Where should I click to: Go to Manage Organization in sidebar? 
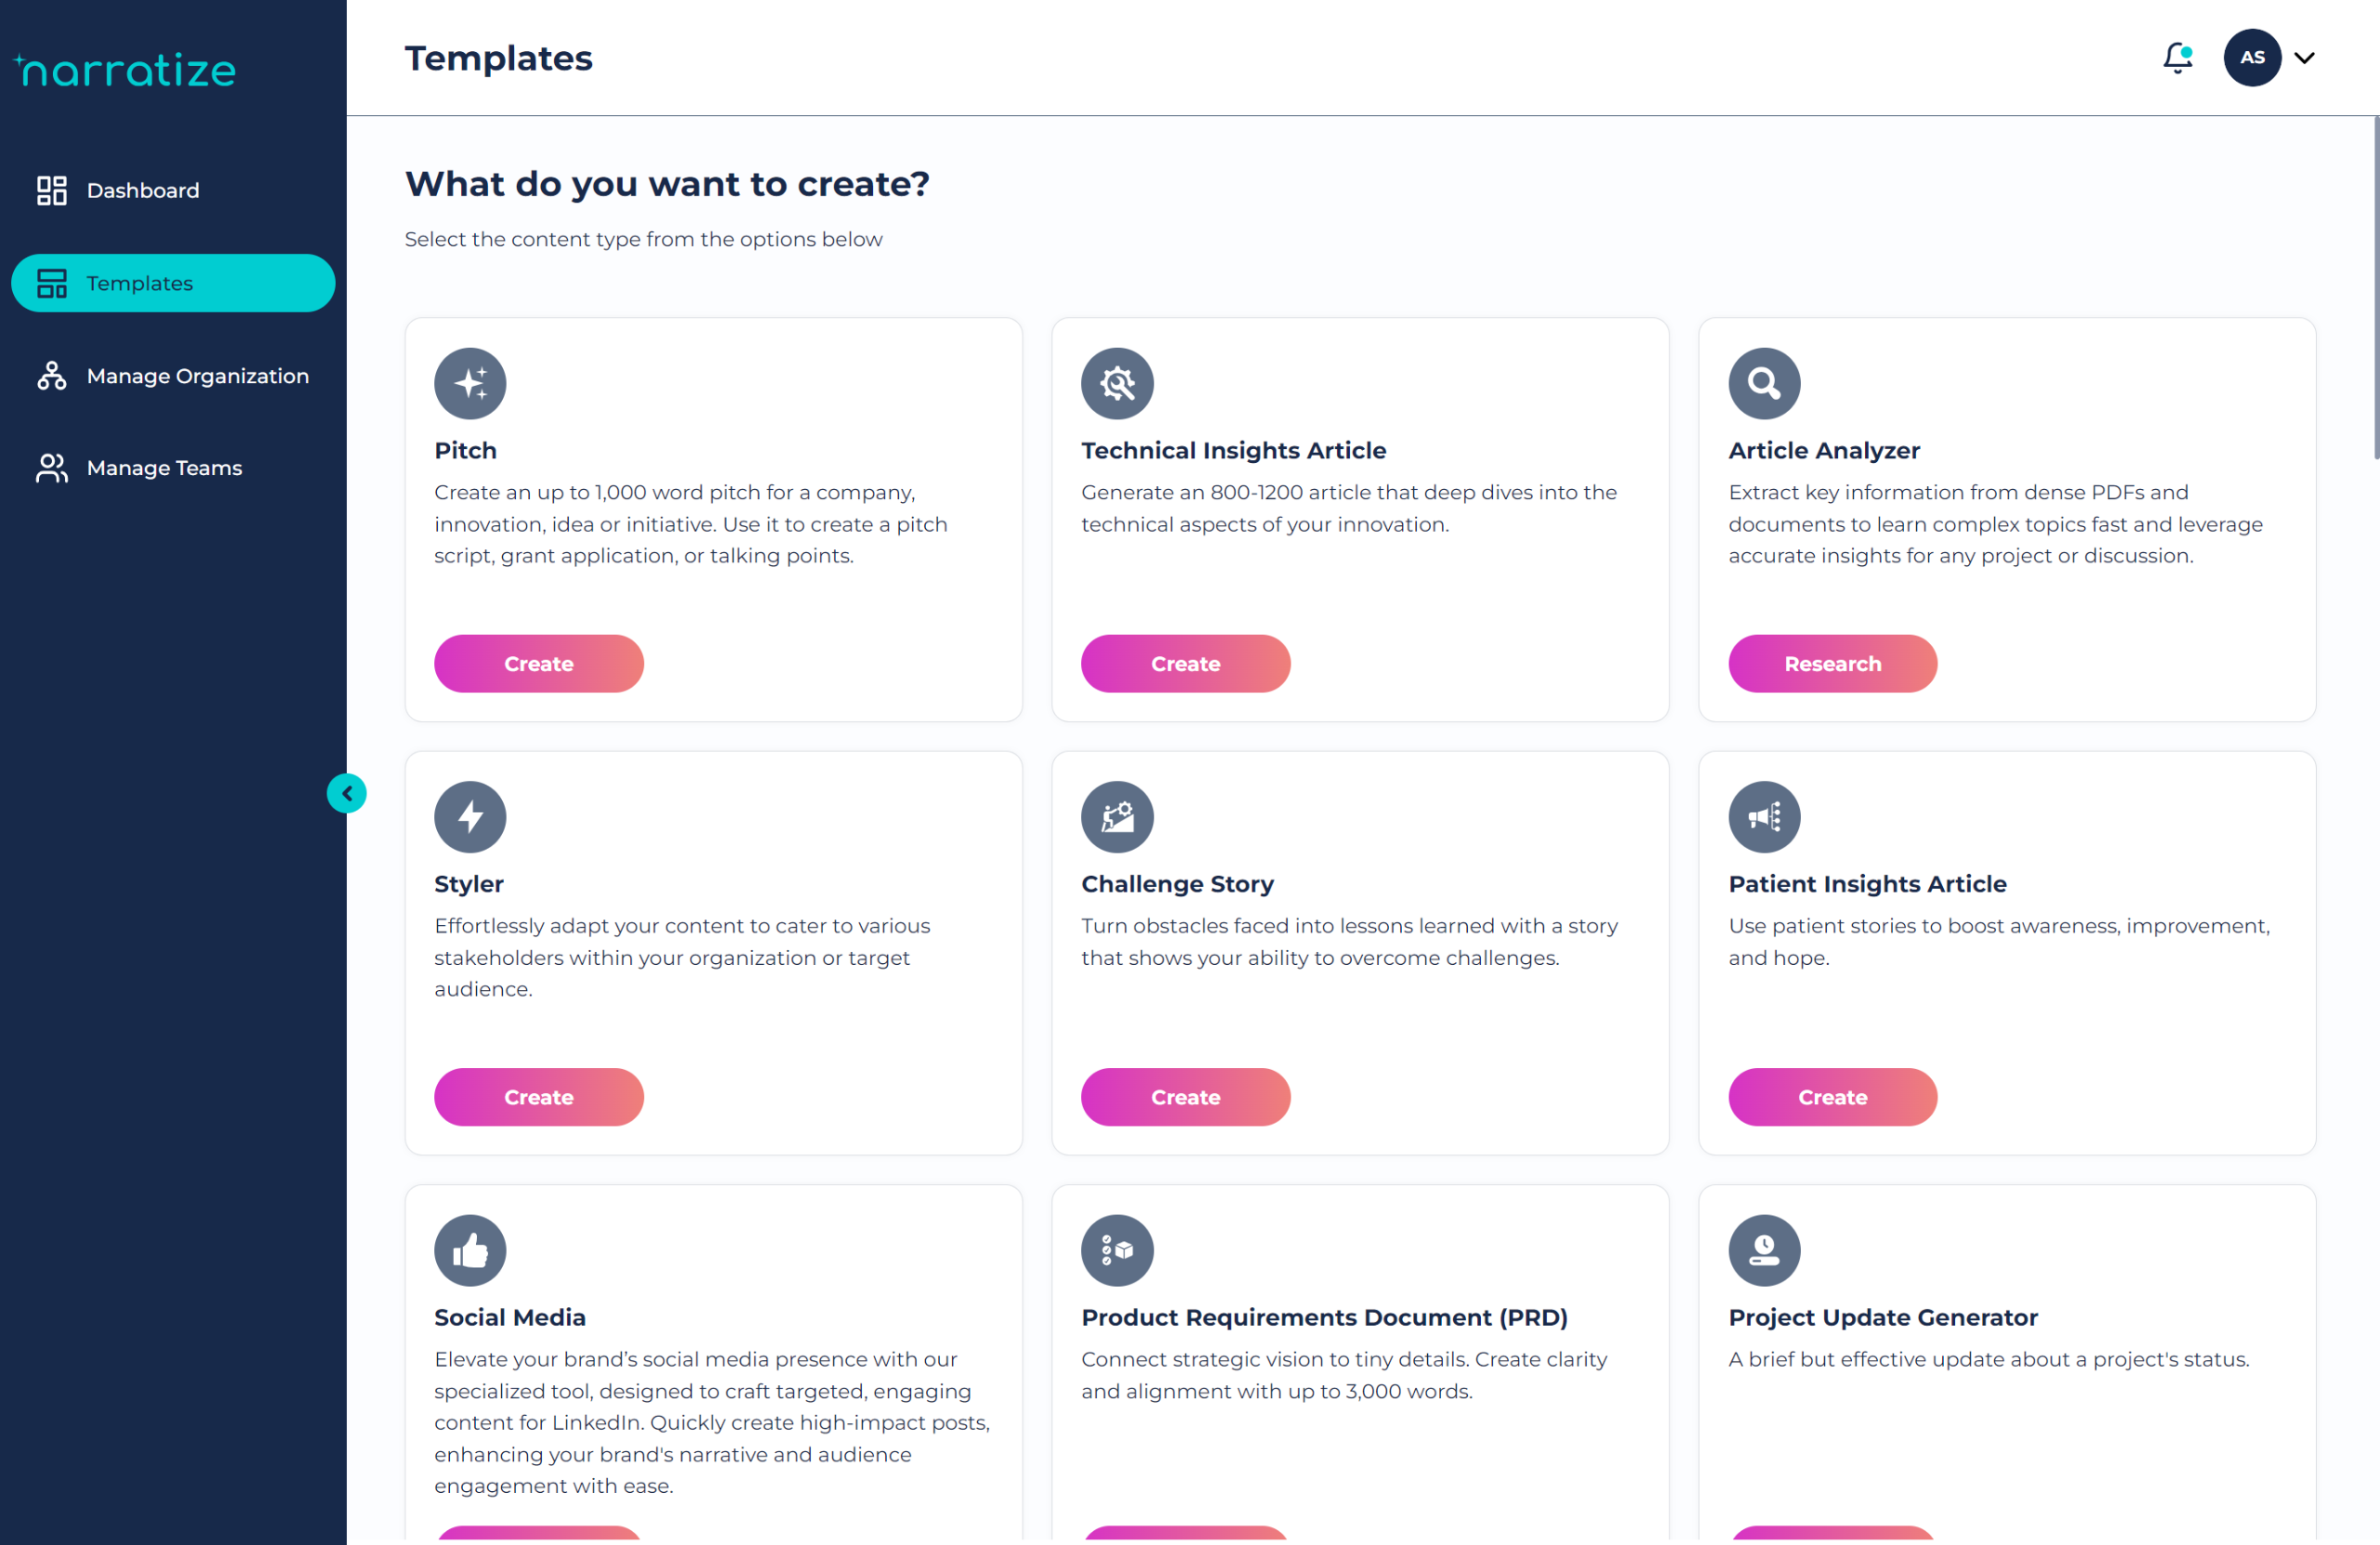coord(197,376)
